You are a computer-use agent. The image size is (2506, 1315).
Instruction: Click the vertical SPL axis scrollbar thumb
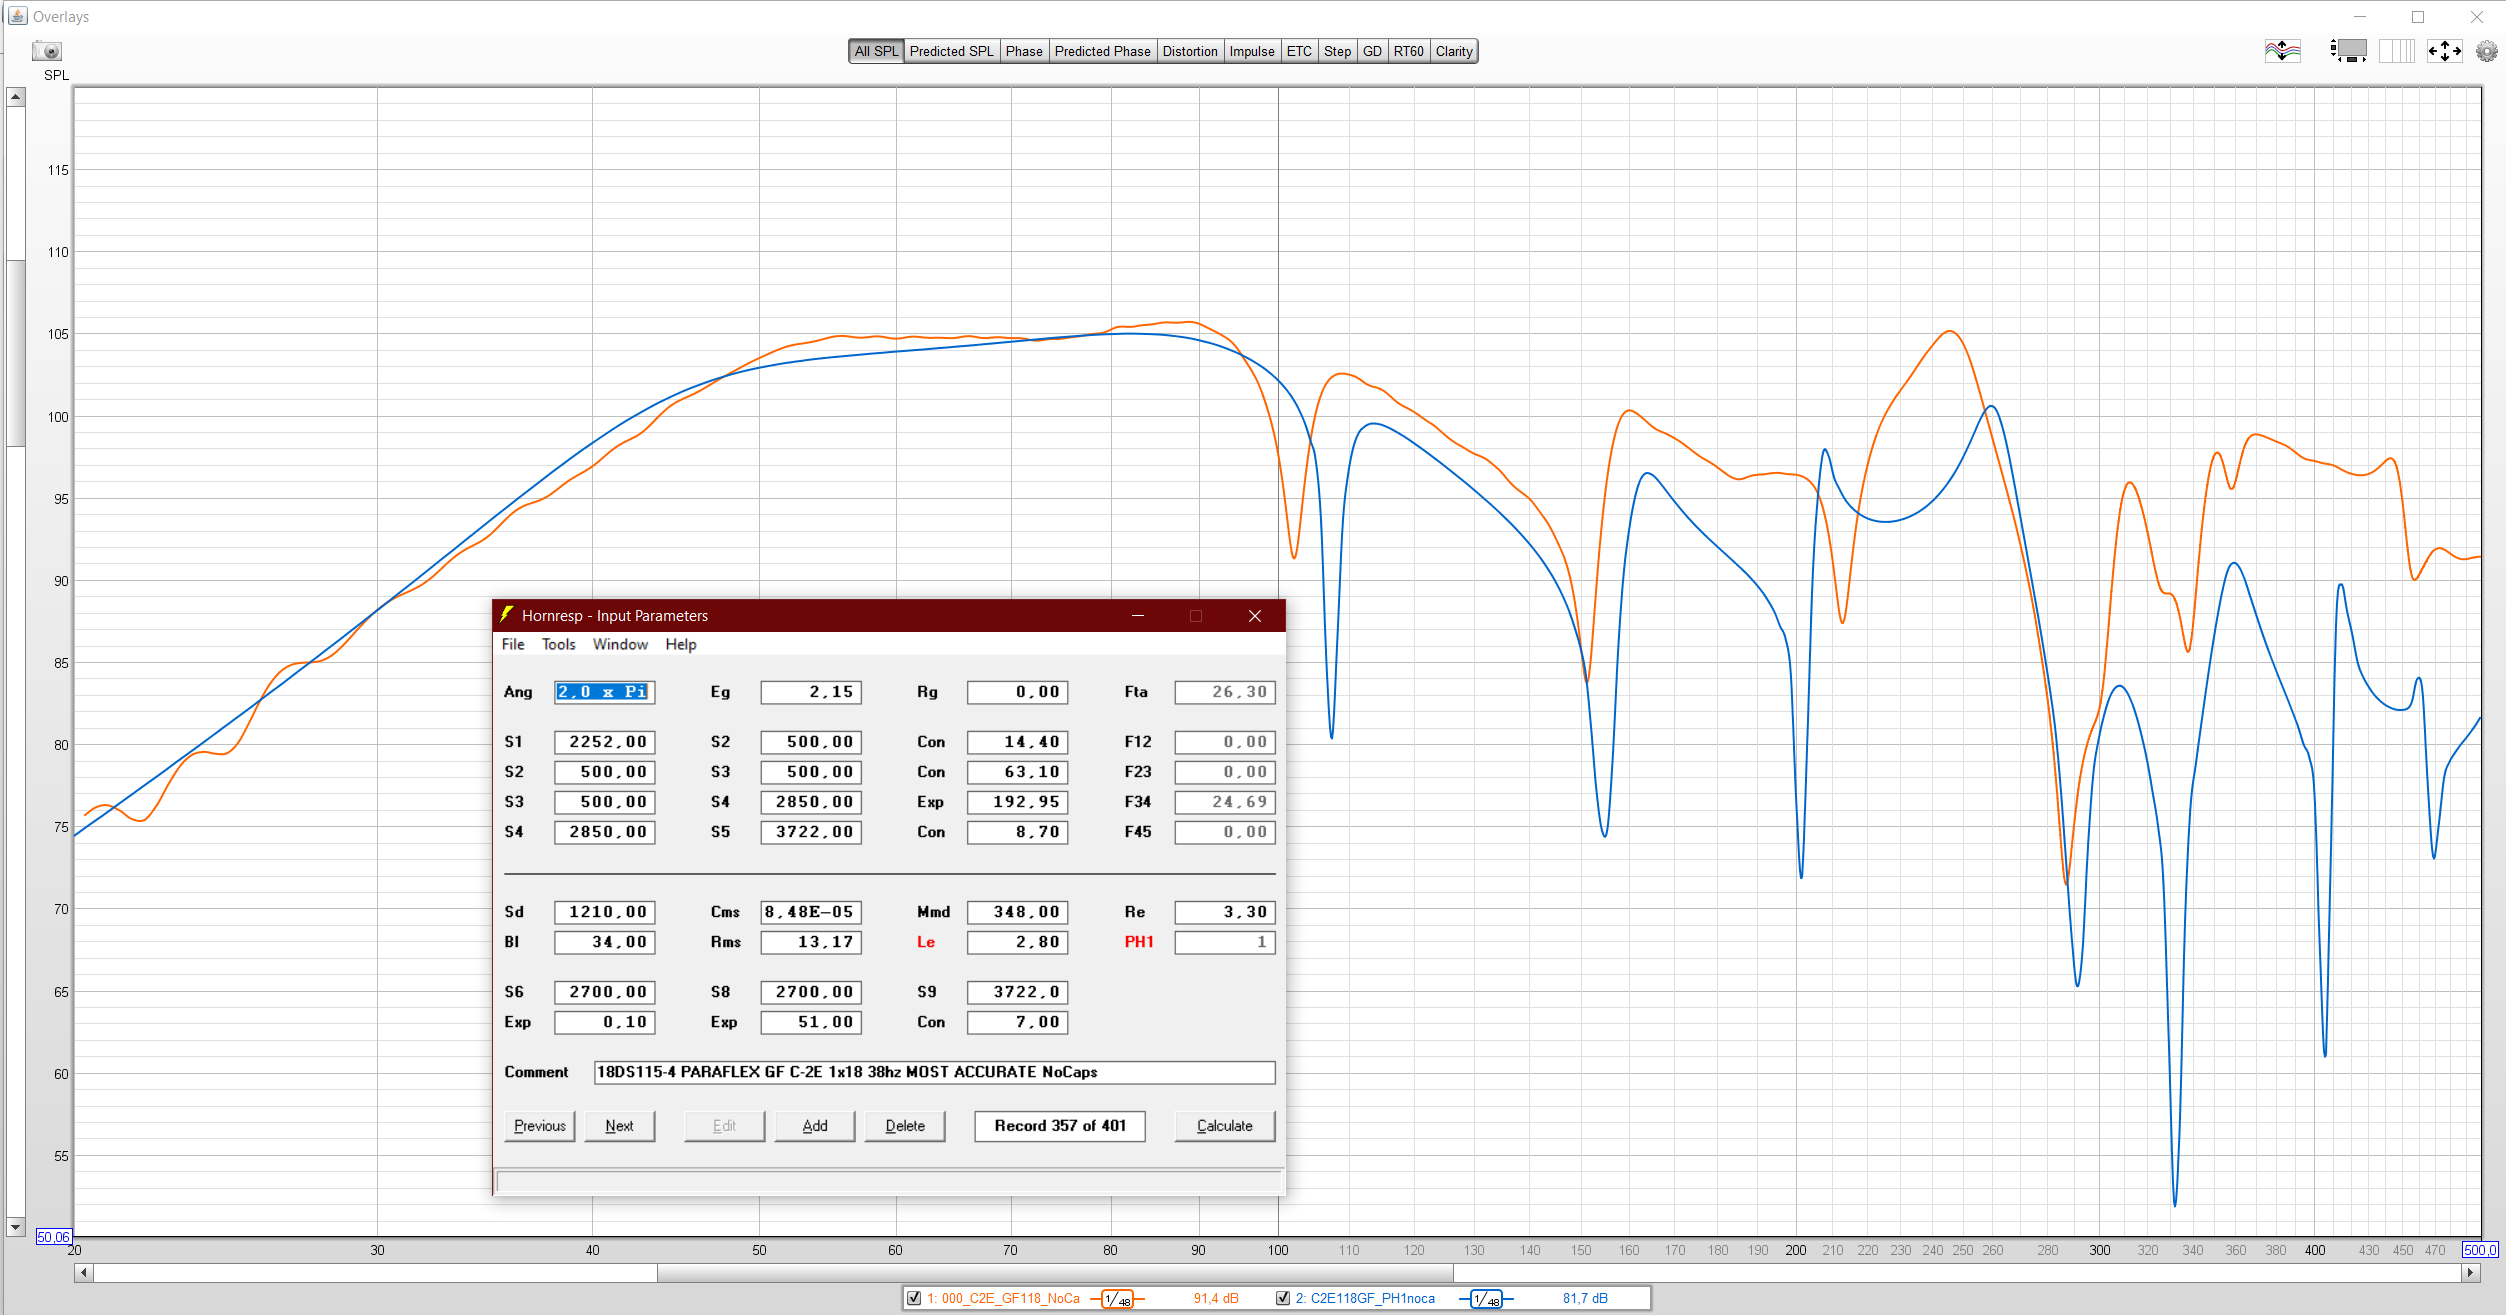[x=15, y=352]
